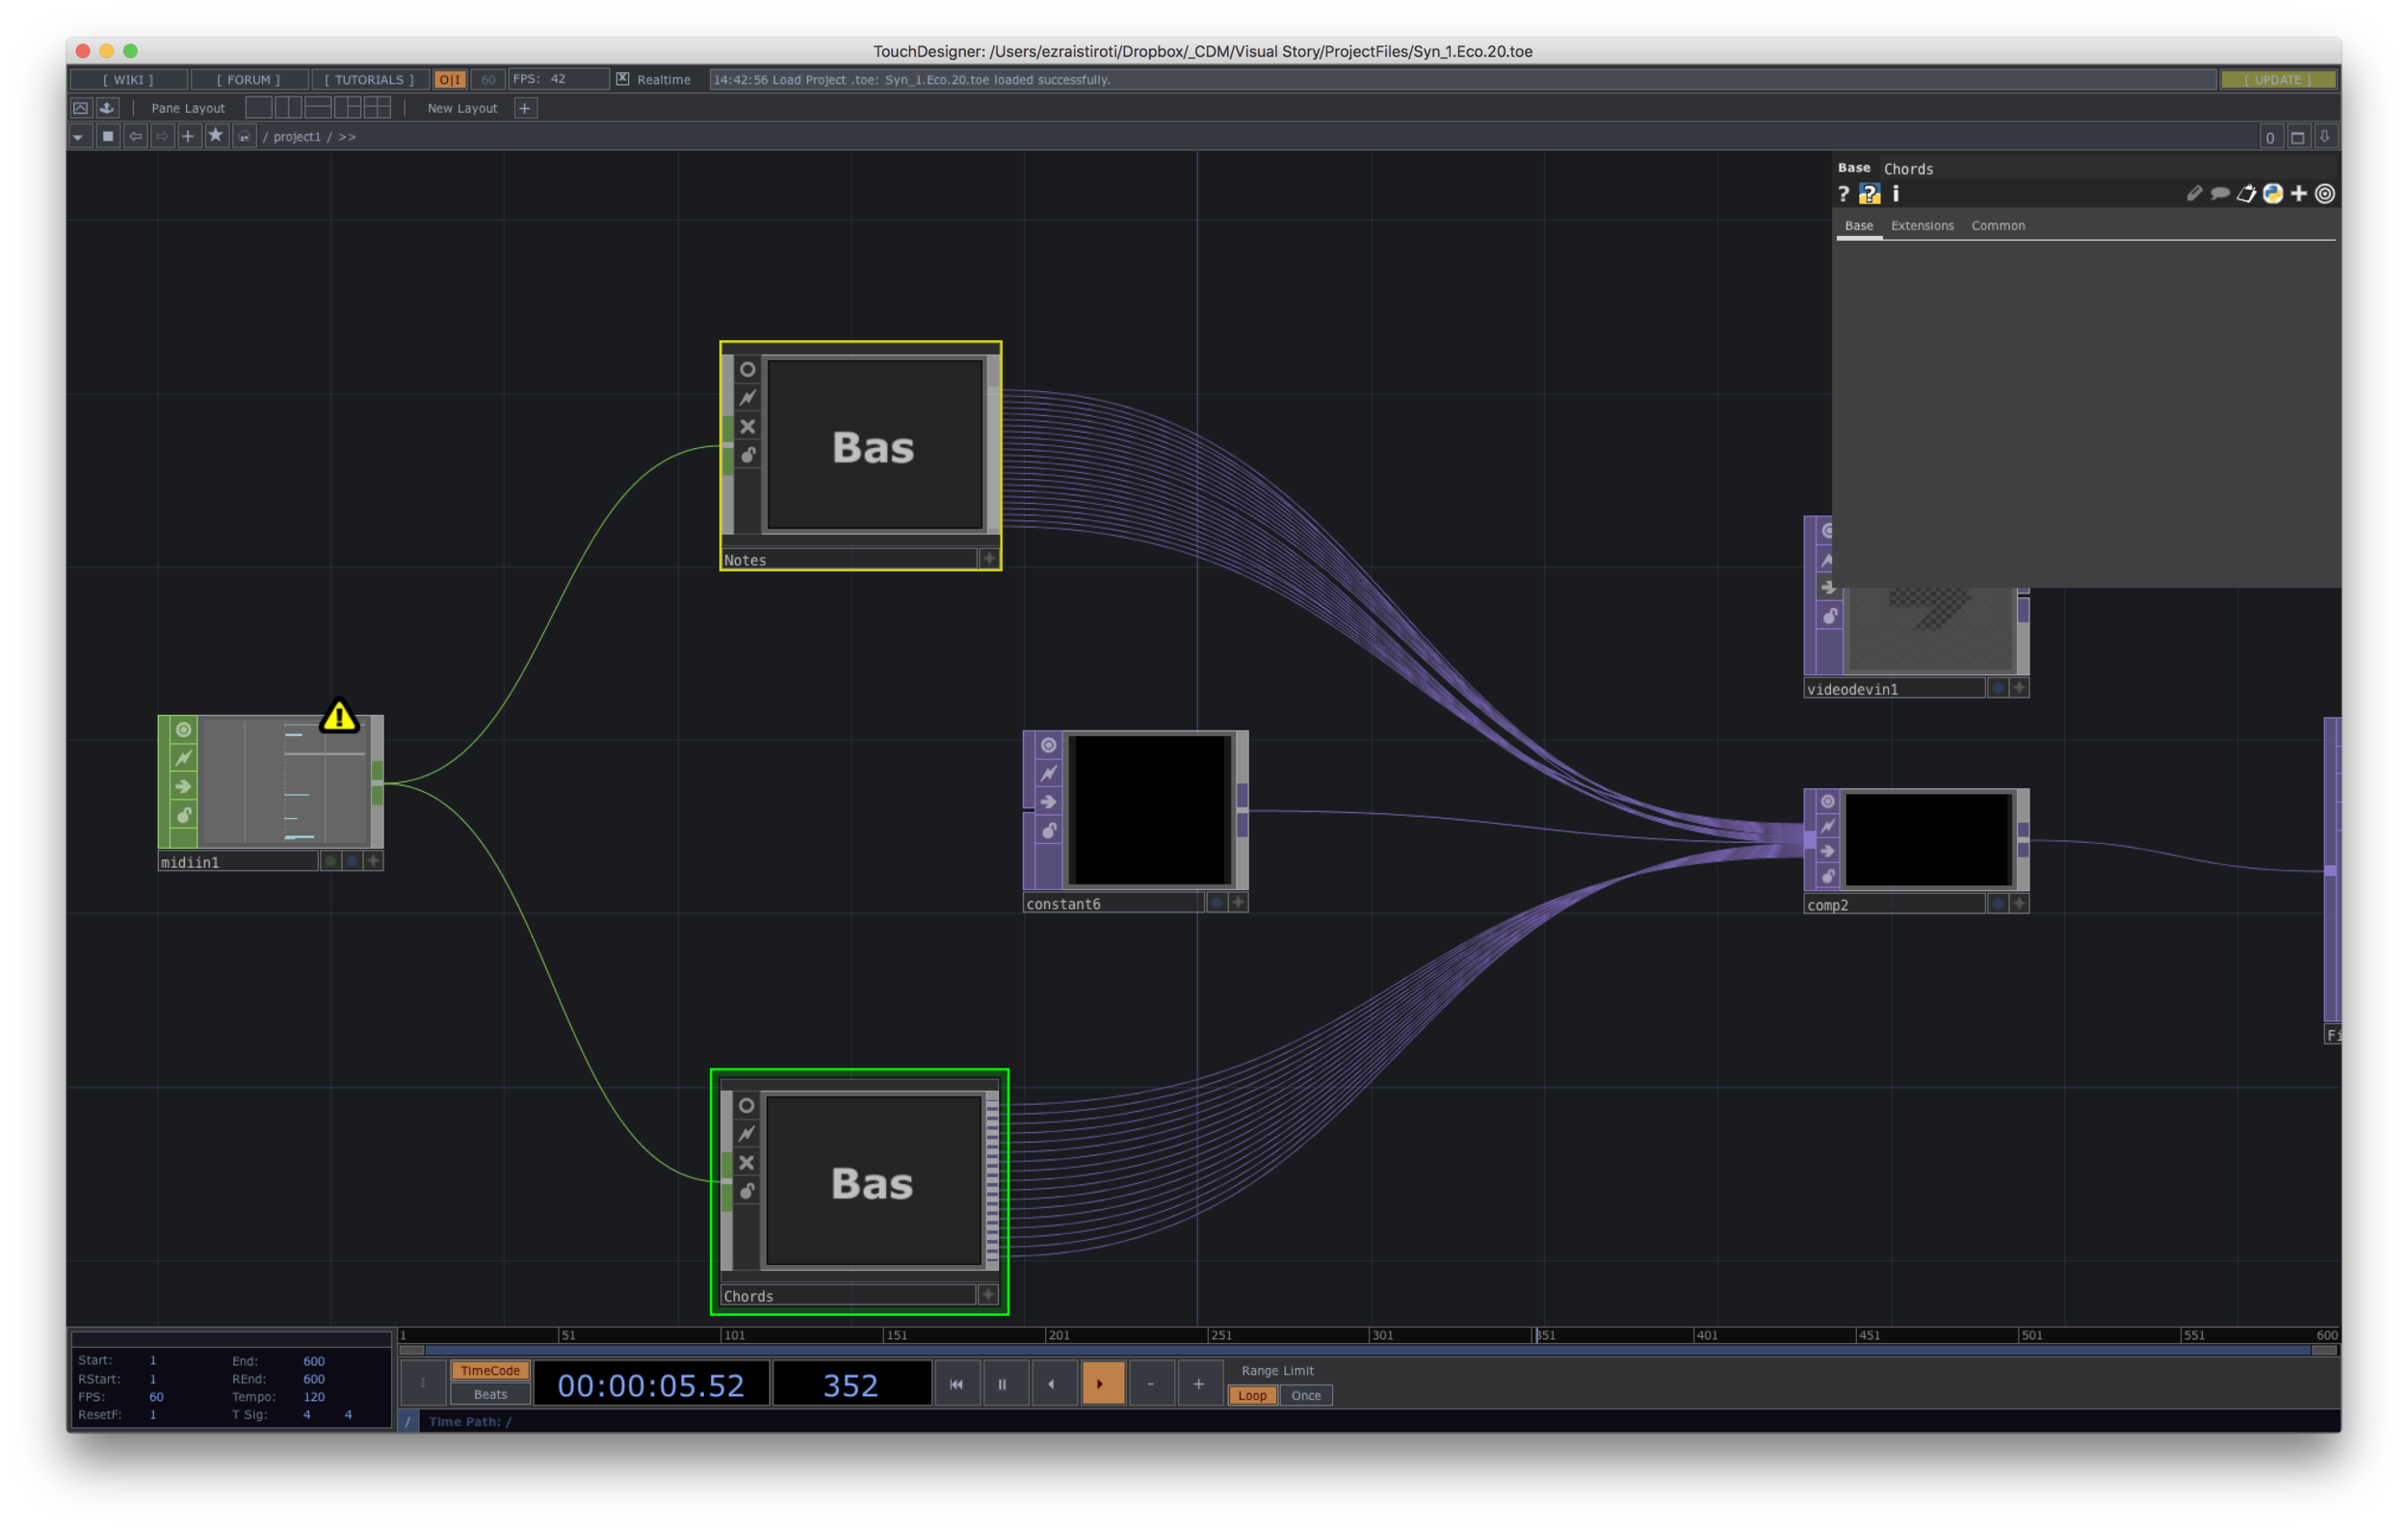The image size is (2408, 1528).
Task: Open Python help icon in parameter panel
Action: [1869, 194]
